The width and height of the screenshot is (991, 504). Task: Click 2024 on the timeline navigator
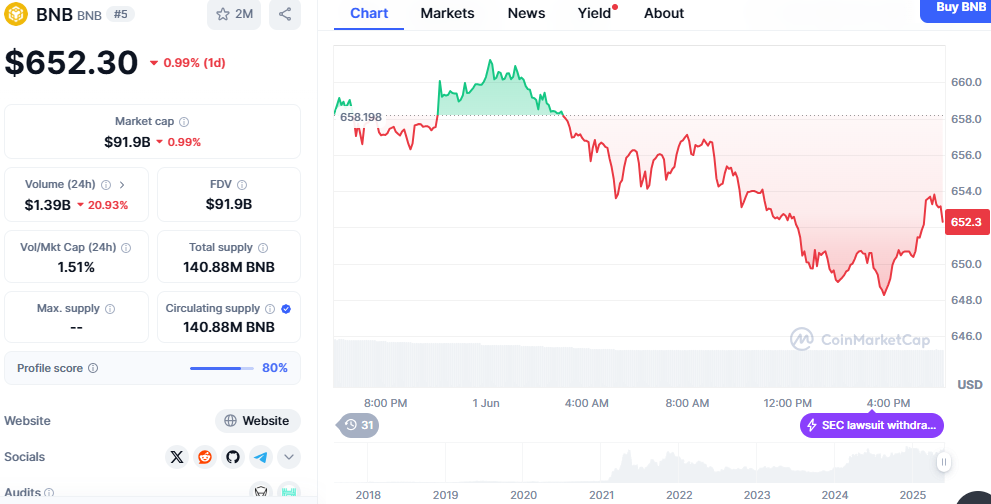835,495
